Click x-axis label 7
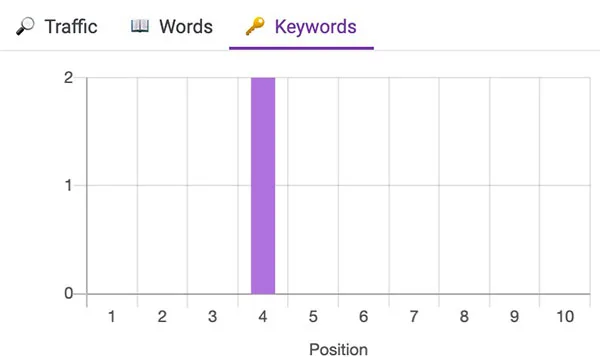Viewport: 600px width, 362px height. [x=414, y=316]
